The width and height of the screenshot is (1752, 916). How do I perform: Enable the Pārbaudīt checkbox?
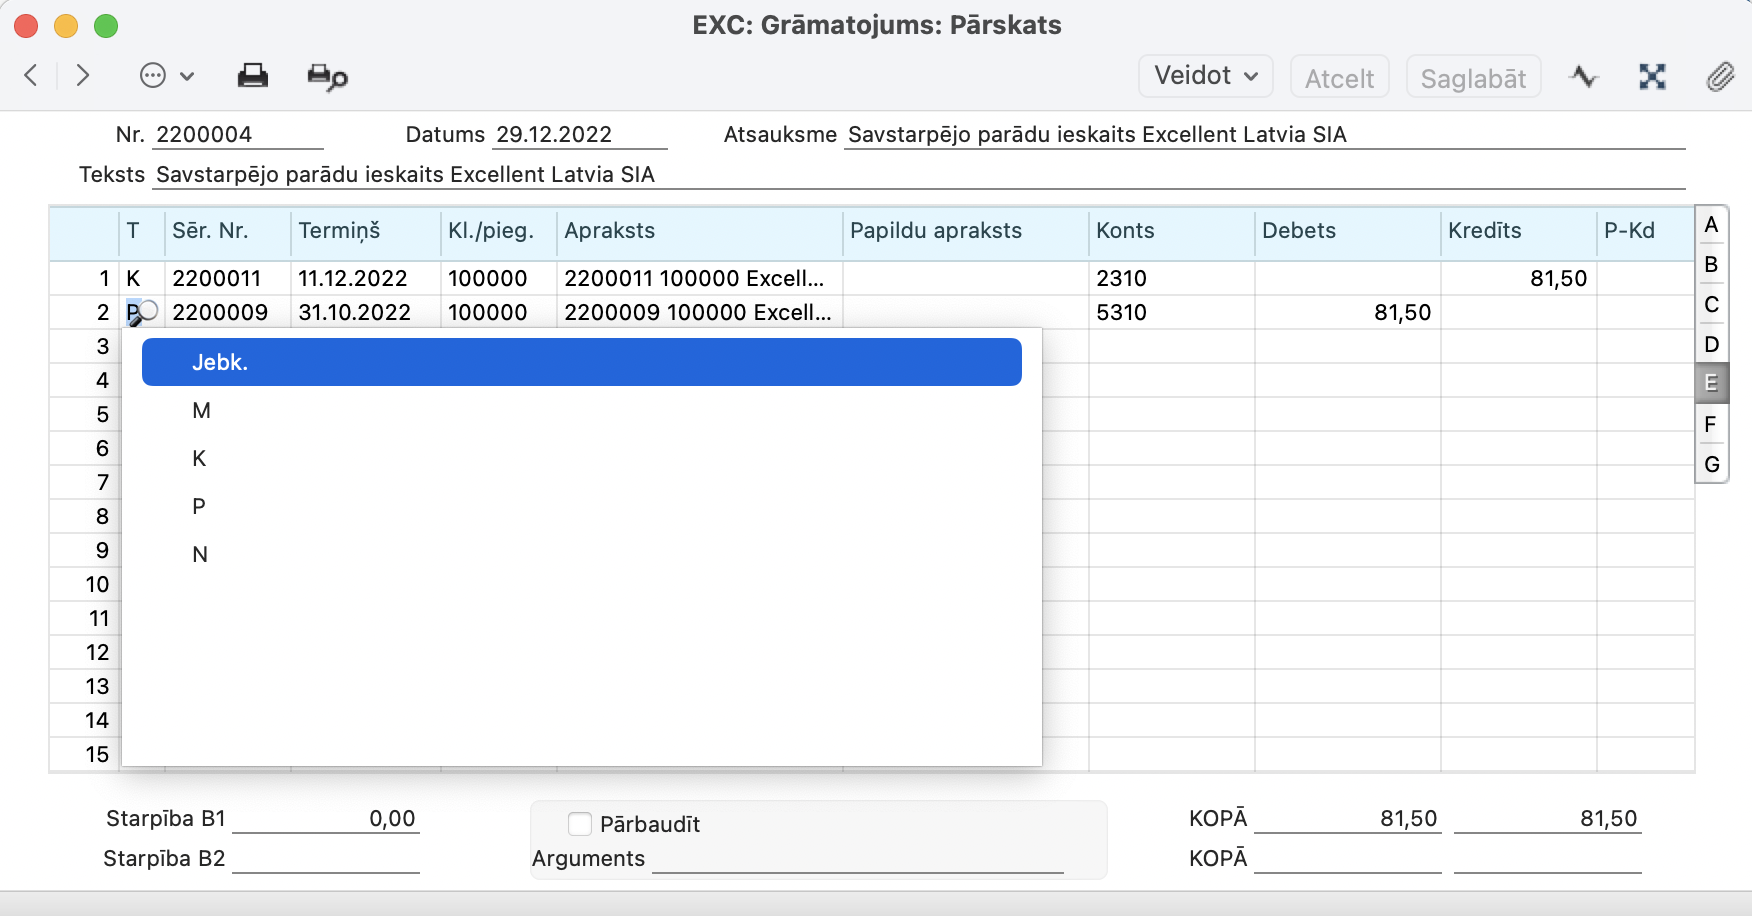coord(580,824)
